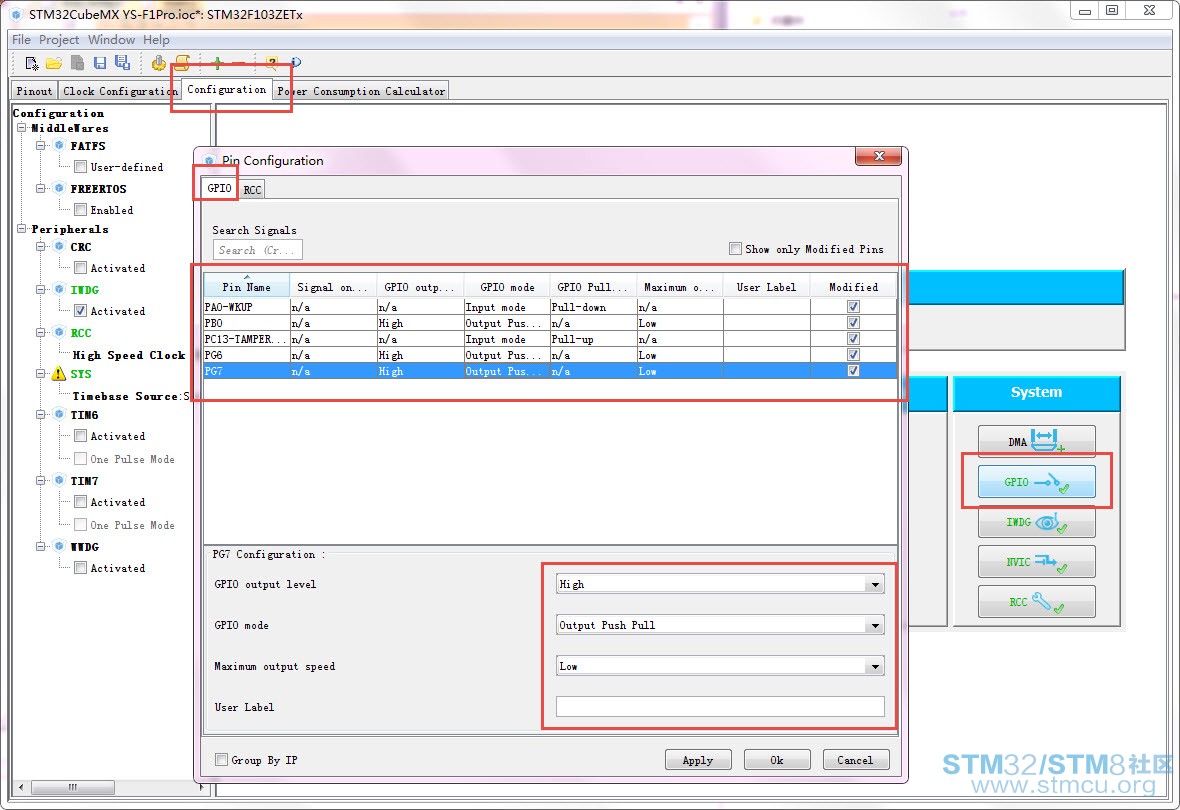Click the SYS yellow warning icon
The height and width of the screenshot is (810, 1180).
tap(59, 374)
